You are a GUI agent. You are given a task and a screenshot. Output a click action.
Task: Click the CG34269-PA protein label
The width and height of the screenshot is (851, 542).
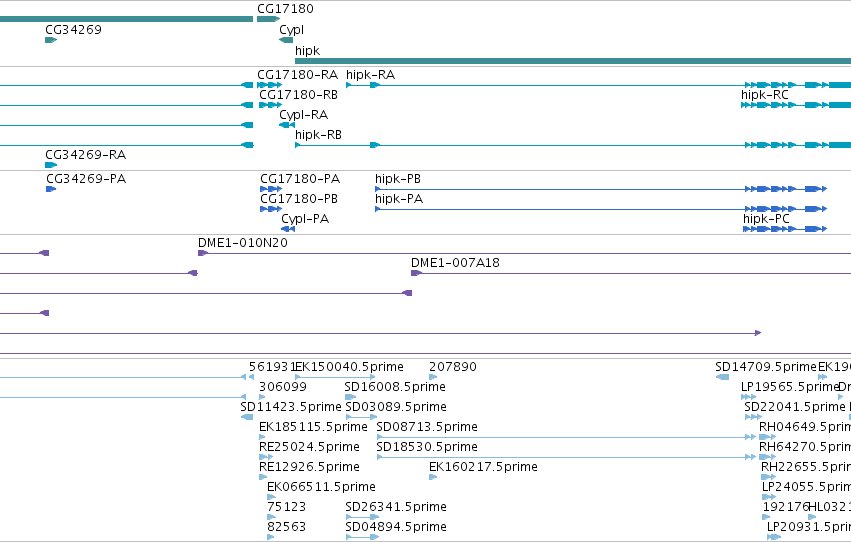click(86, 178)
